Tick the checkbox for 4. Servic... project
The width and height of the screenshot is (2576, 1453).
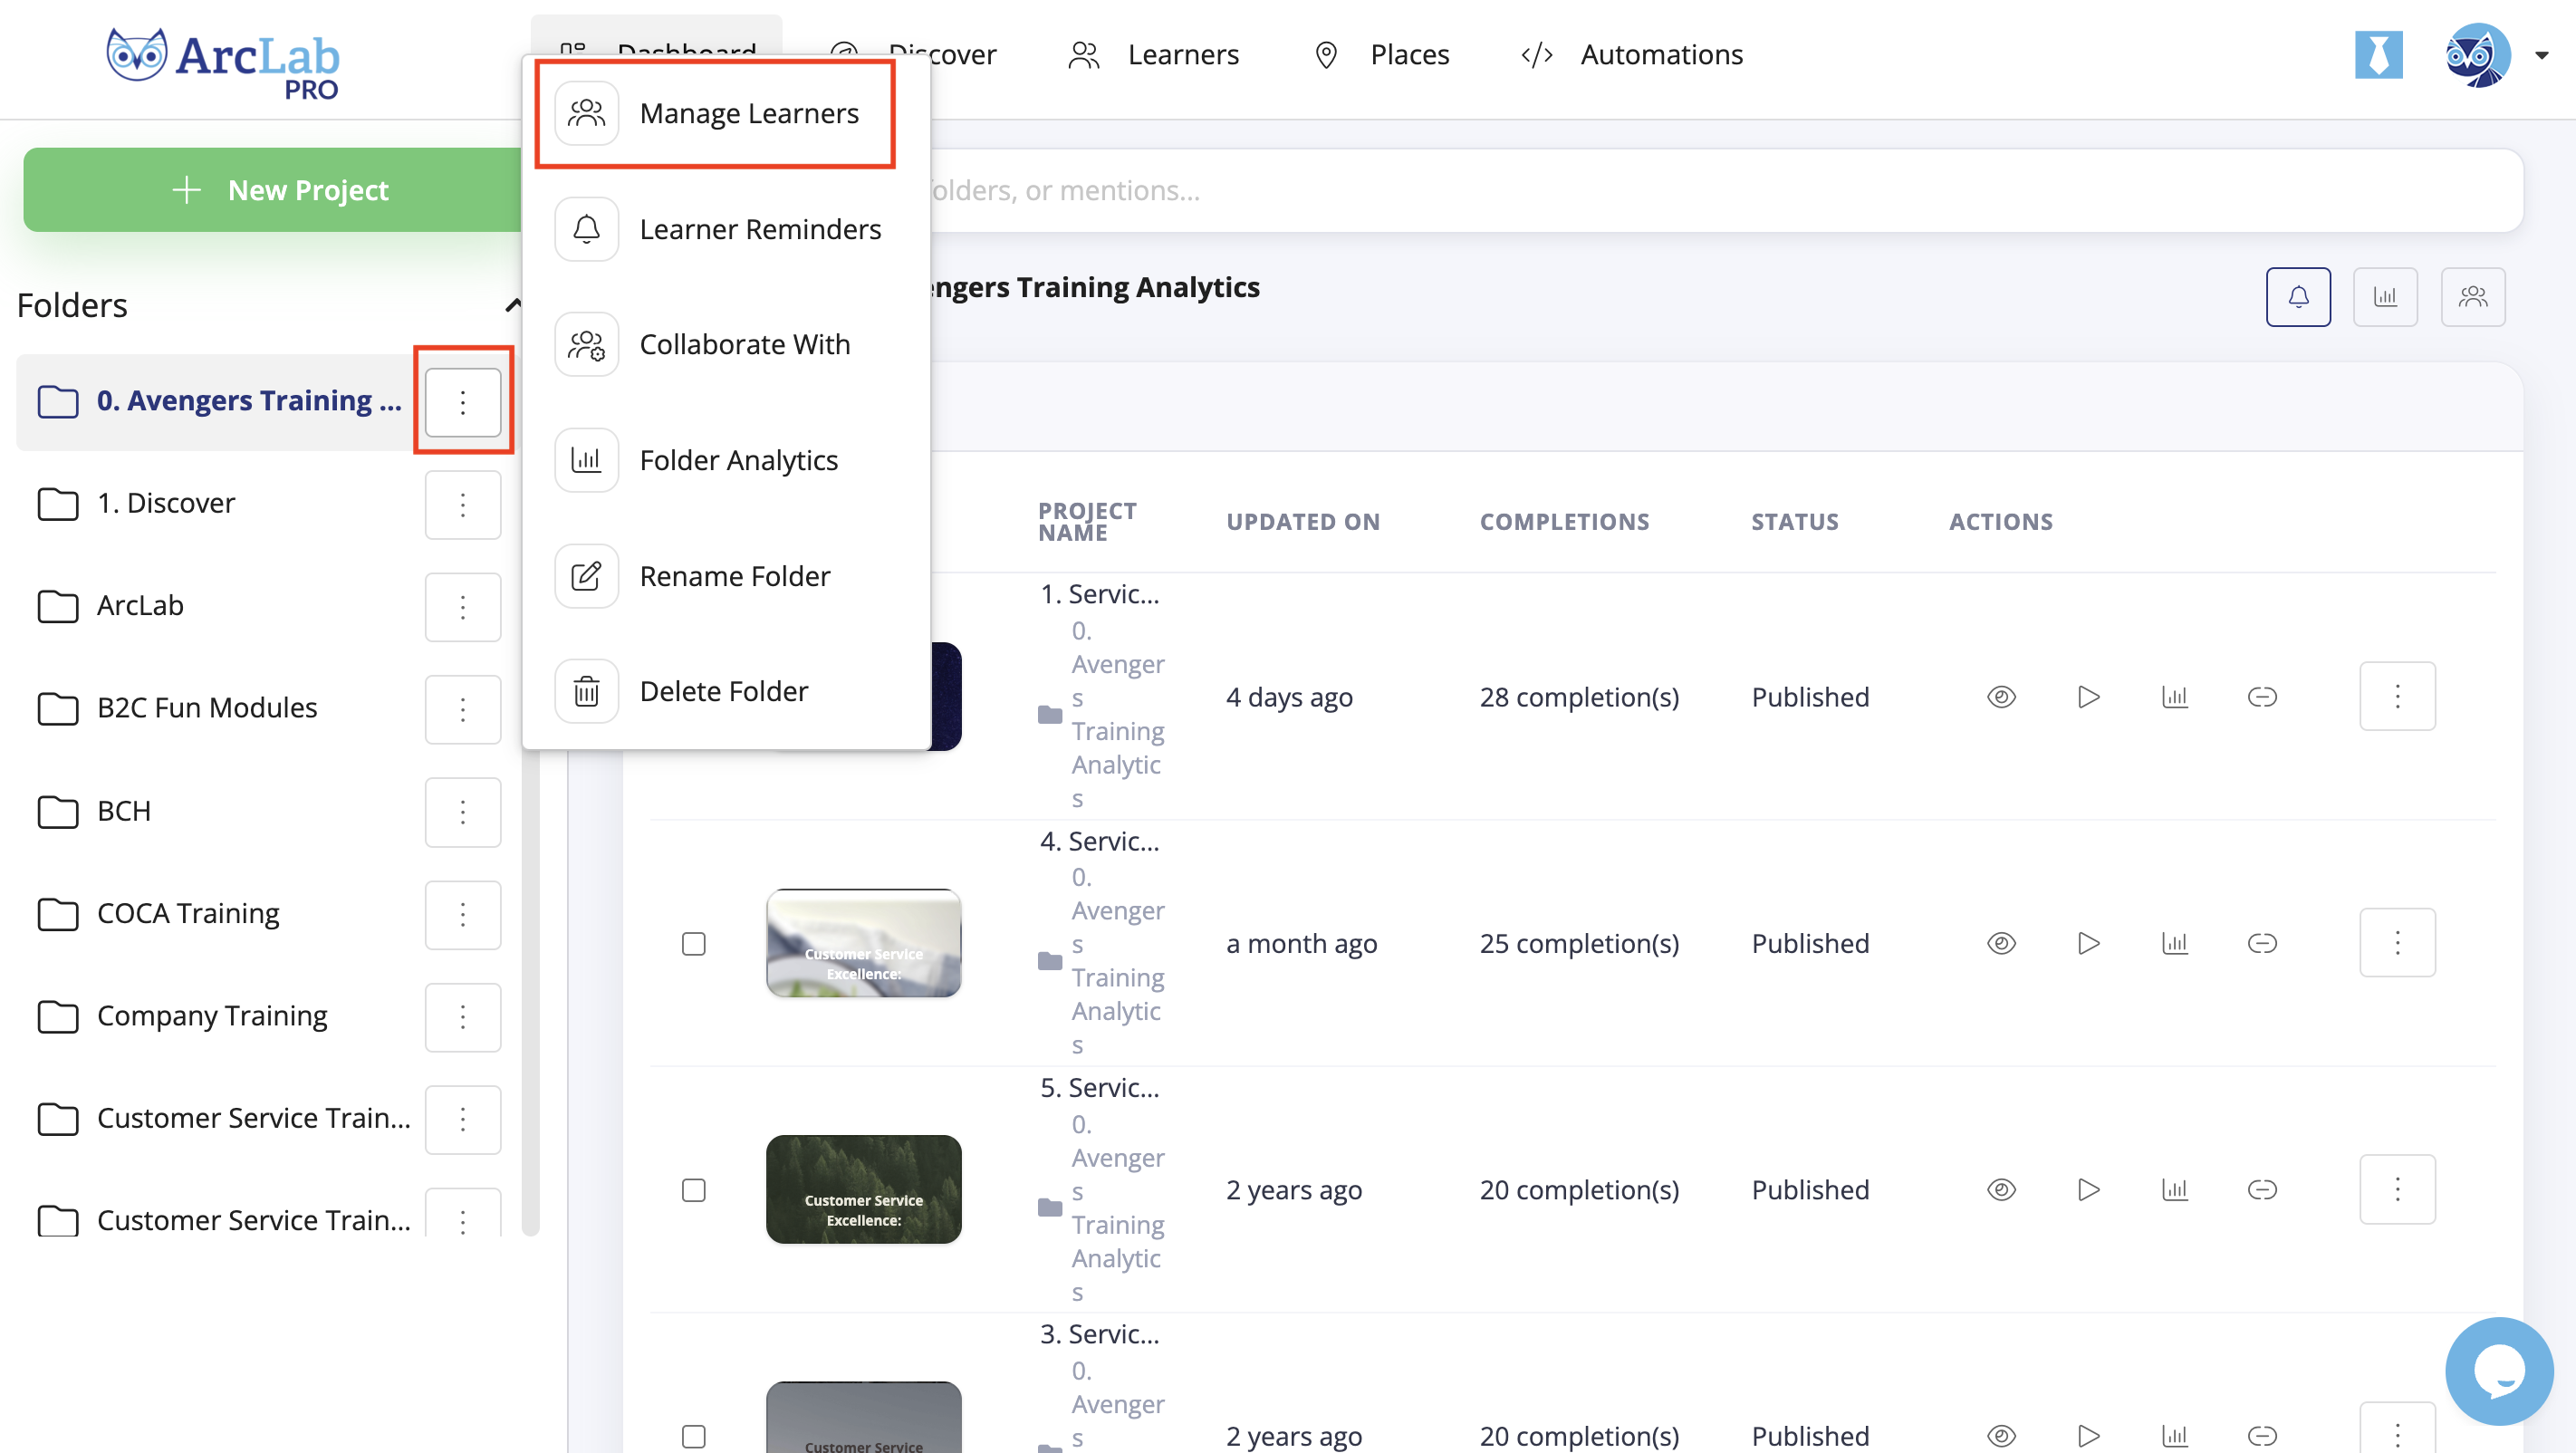pyautogui.click(x=693, y=944)
